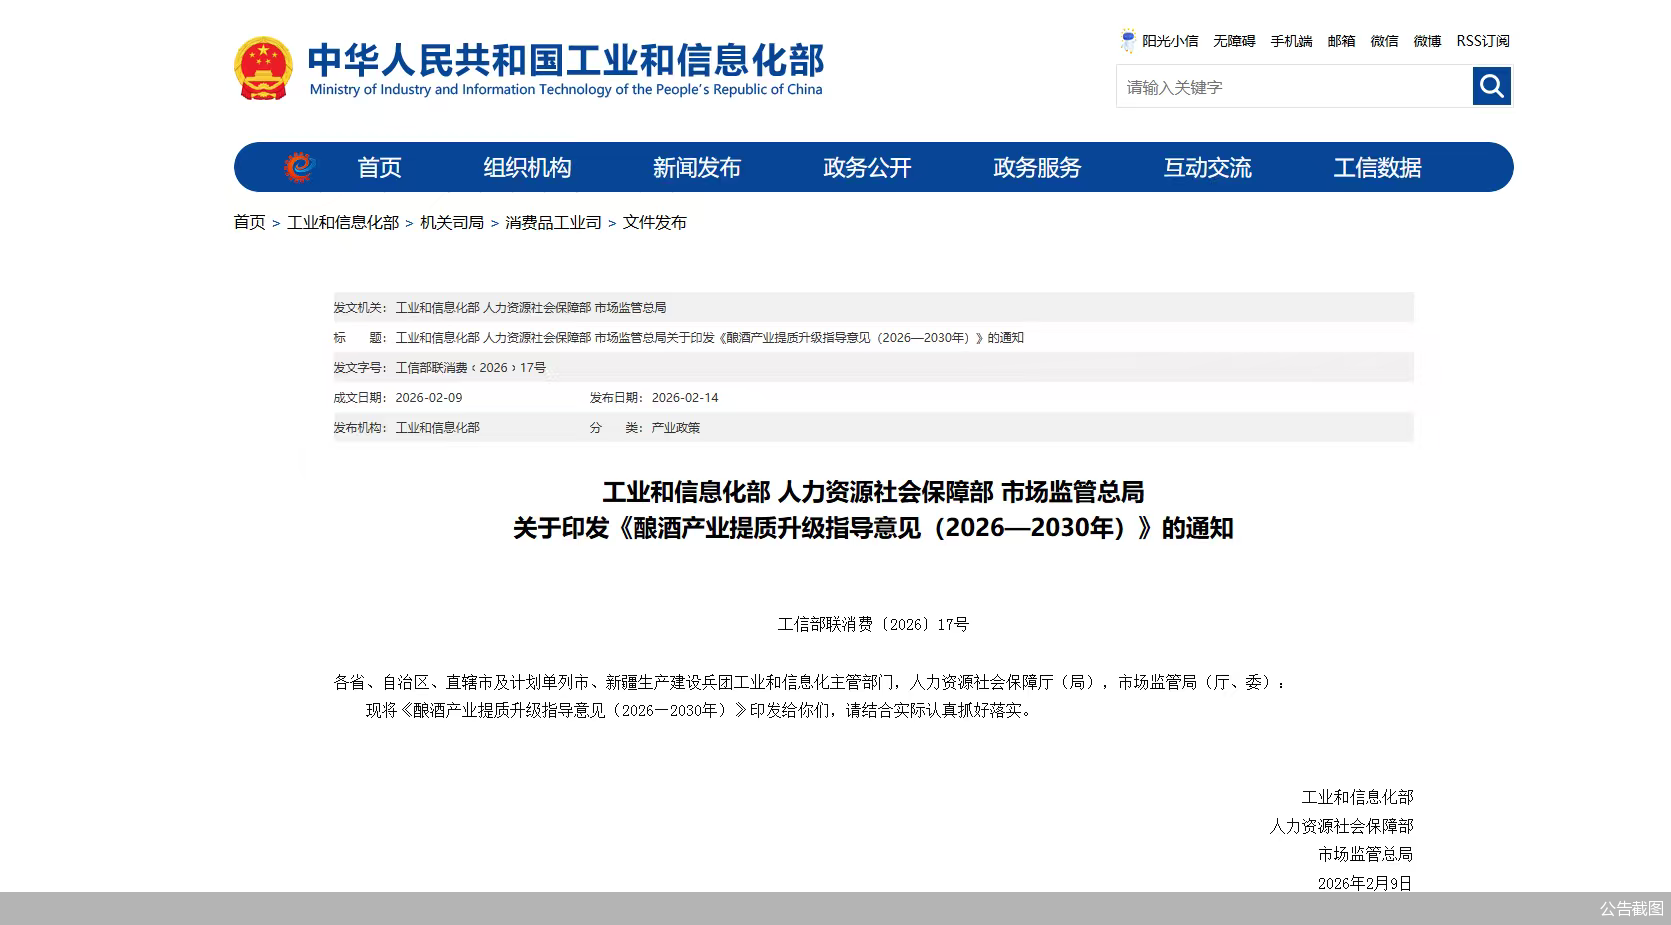Open the 新闻发布 menu
Screen dimensions: 1671x925
pyautogui.click(x=697, y=168)
